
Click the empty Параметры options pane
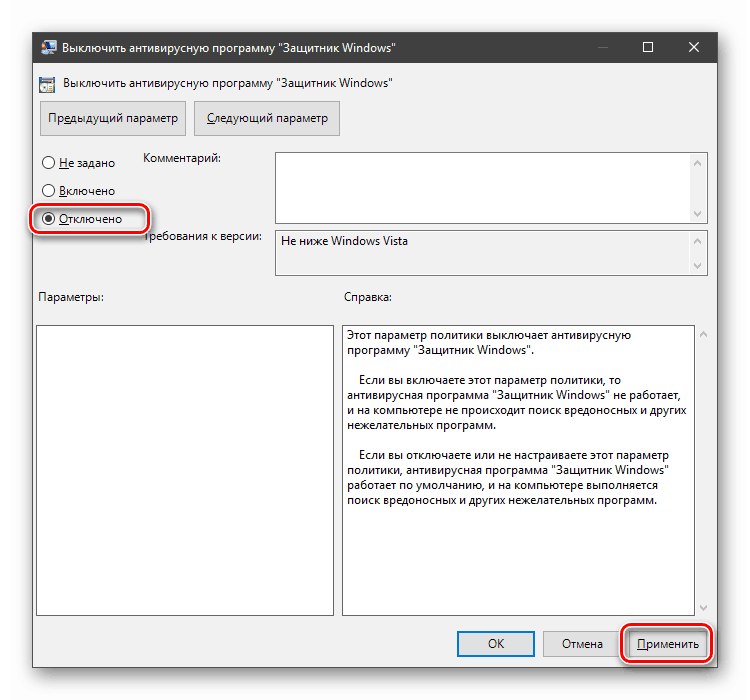[x=185, y=470]
